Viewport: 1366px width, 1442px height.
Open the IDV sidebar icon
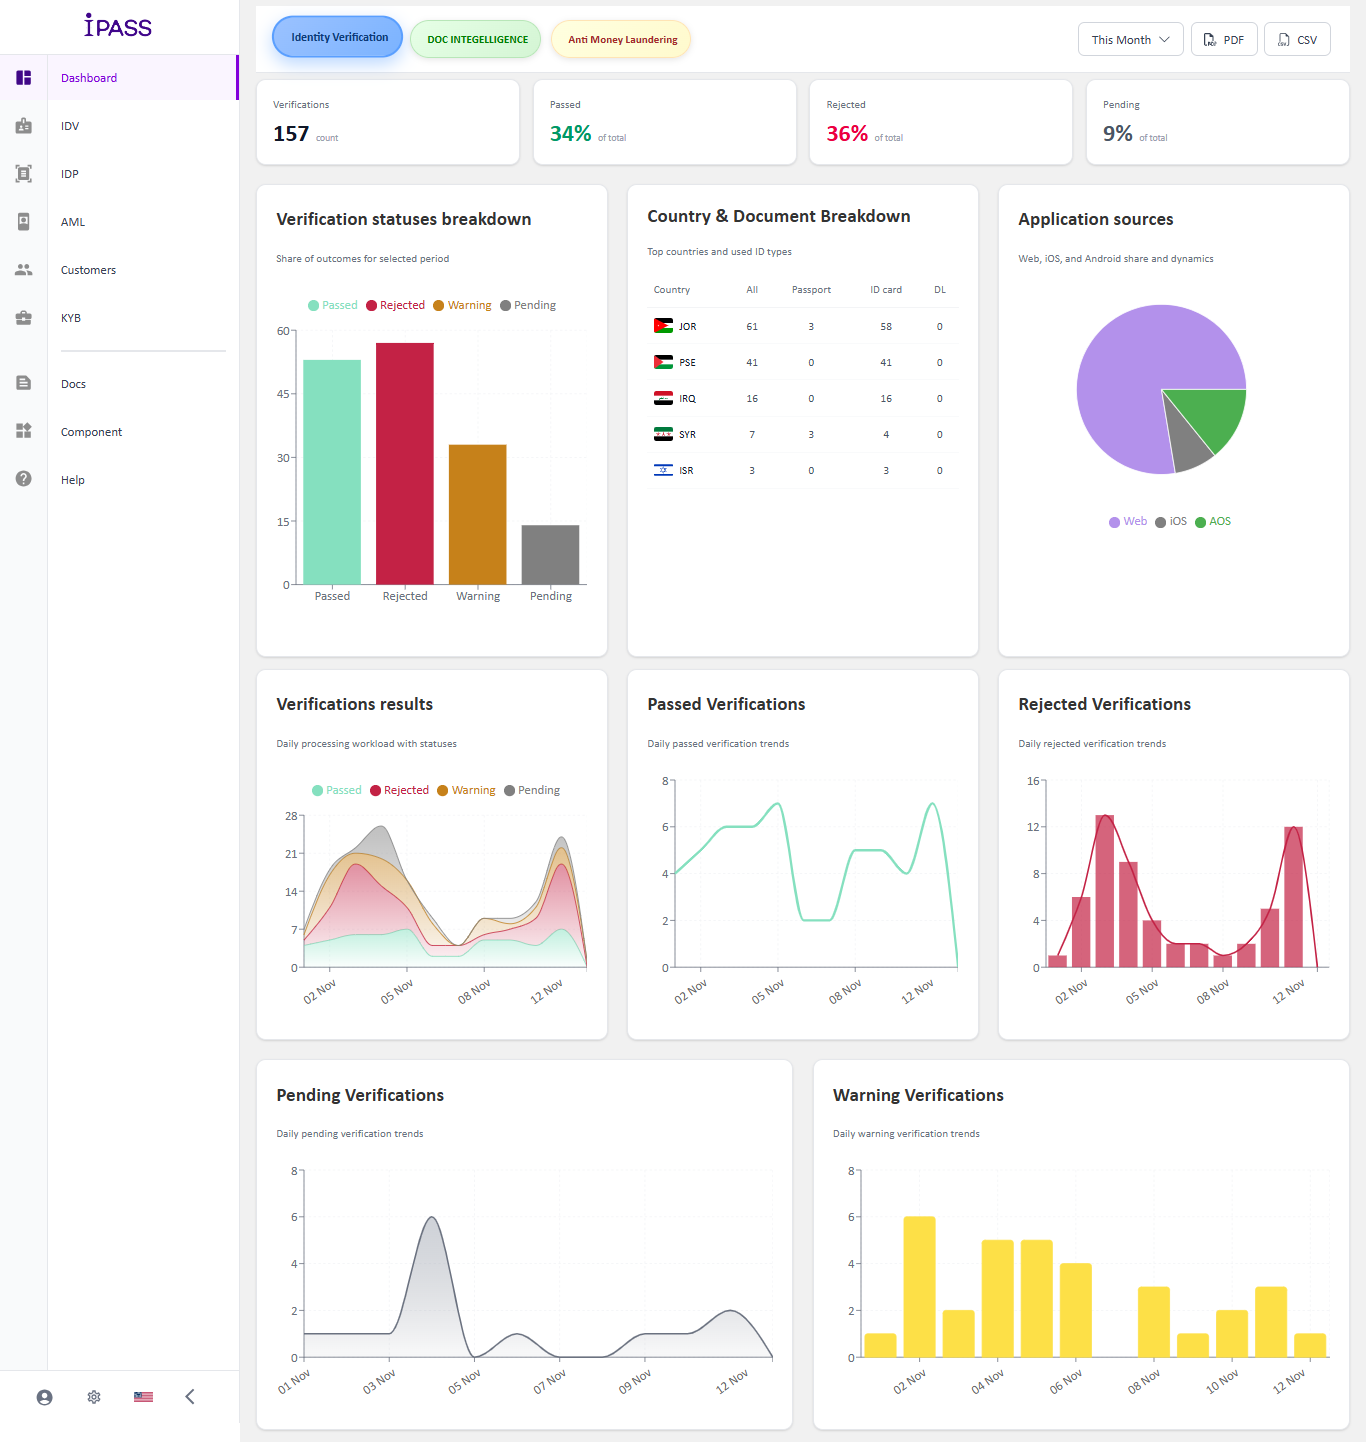point(23,126)
